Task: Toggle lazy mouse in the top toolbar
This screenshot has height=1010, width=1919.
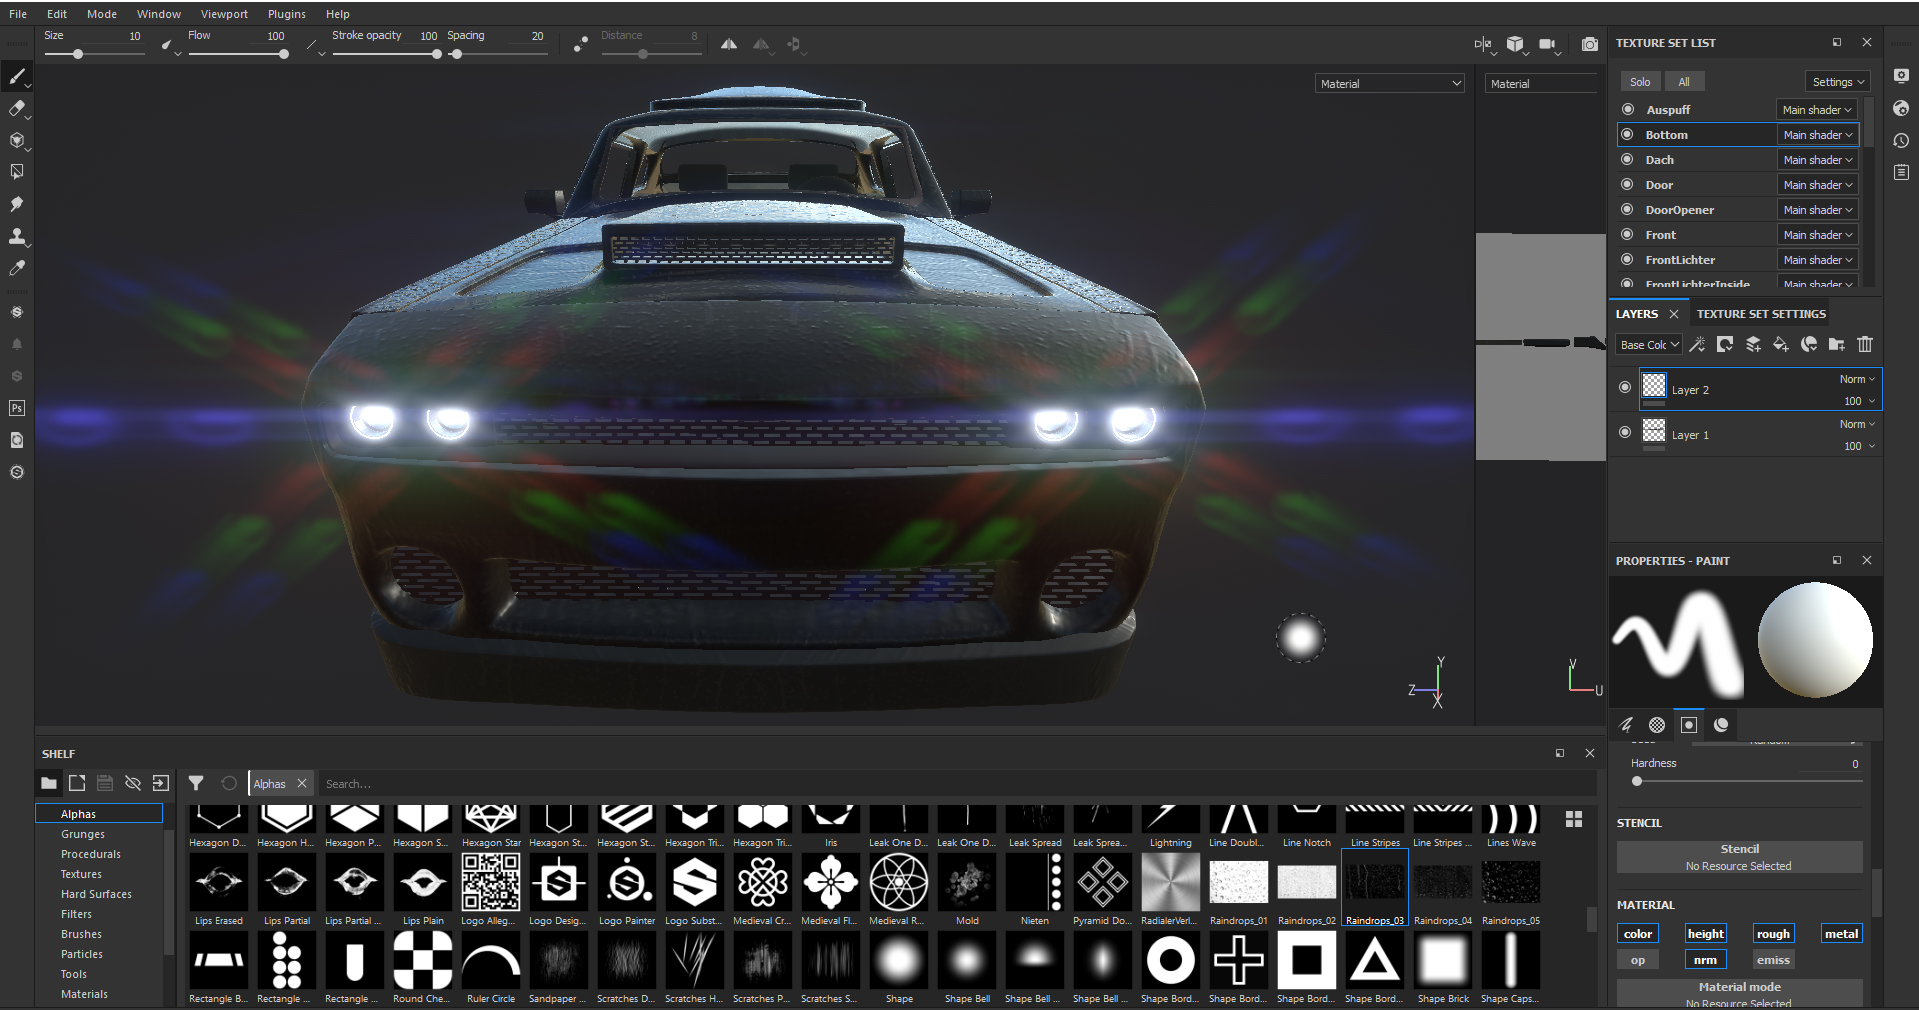Action: pos(581,44)
